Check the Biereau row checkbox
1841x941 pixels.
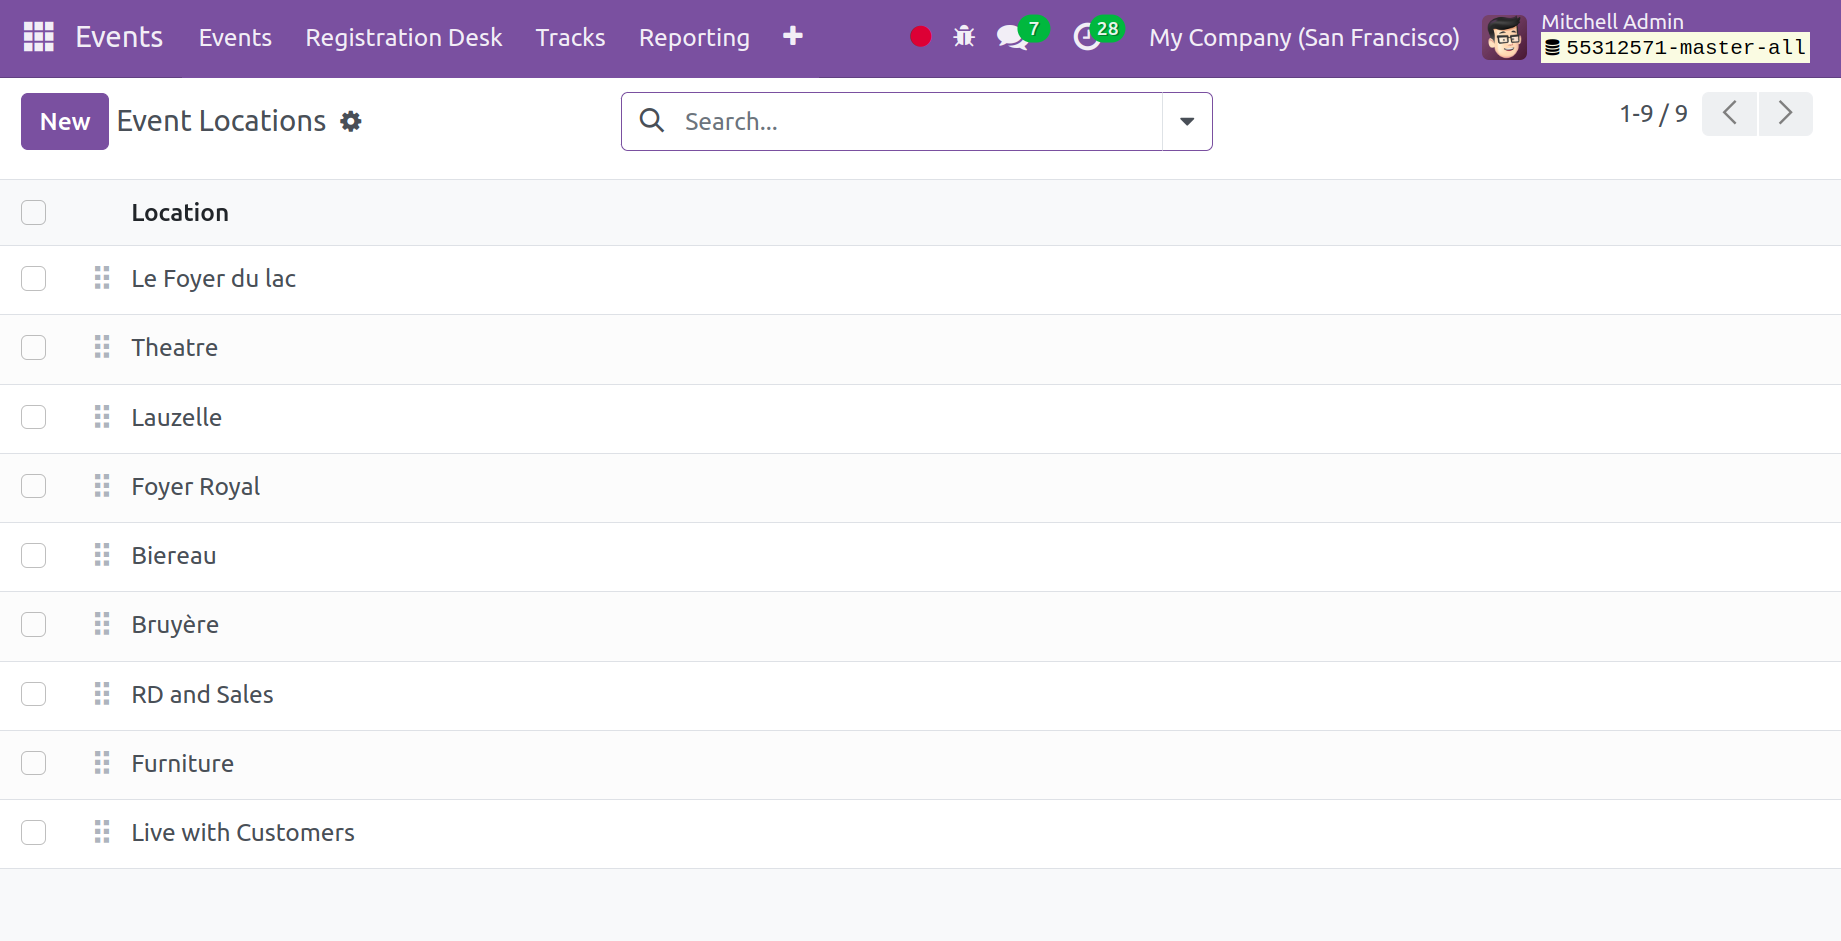(x=34, y=555)
